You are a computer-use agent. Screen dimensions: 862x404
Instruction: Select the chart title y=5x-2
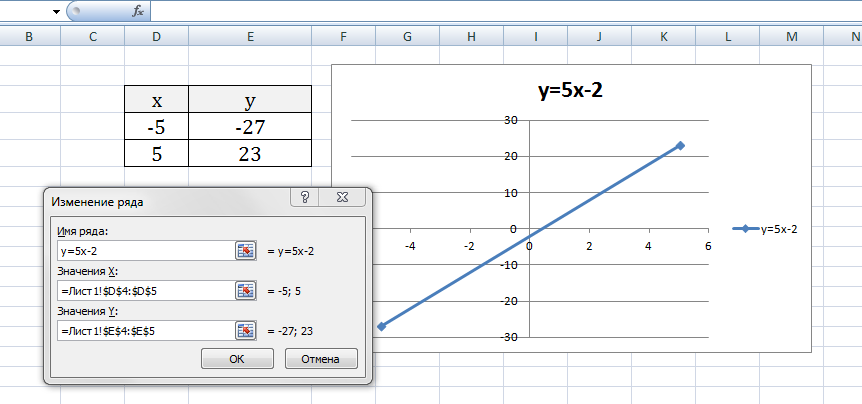coord(570,92)
